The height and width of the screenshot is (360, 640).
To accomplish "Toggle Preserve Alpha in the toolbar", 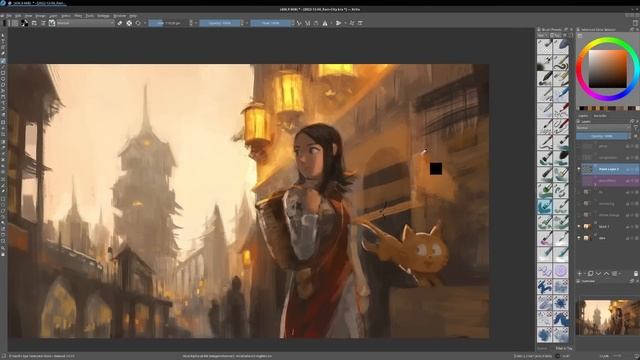I will coord(129,23).
